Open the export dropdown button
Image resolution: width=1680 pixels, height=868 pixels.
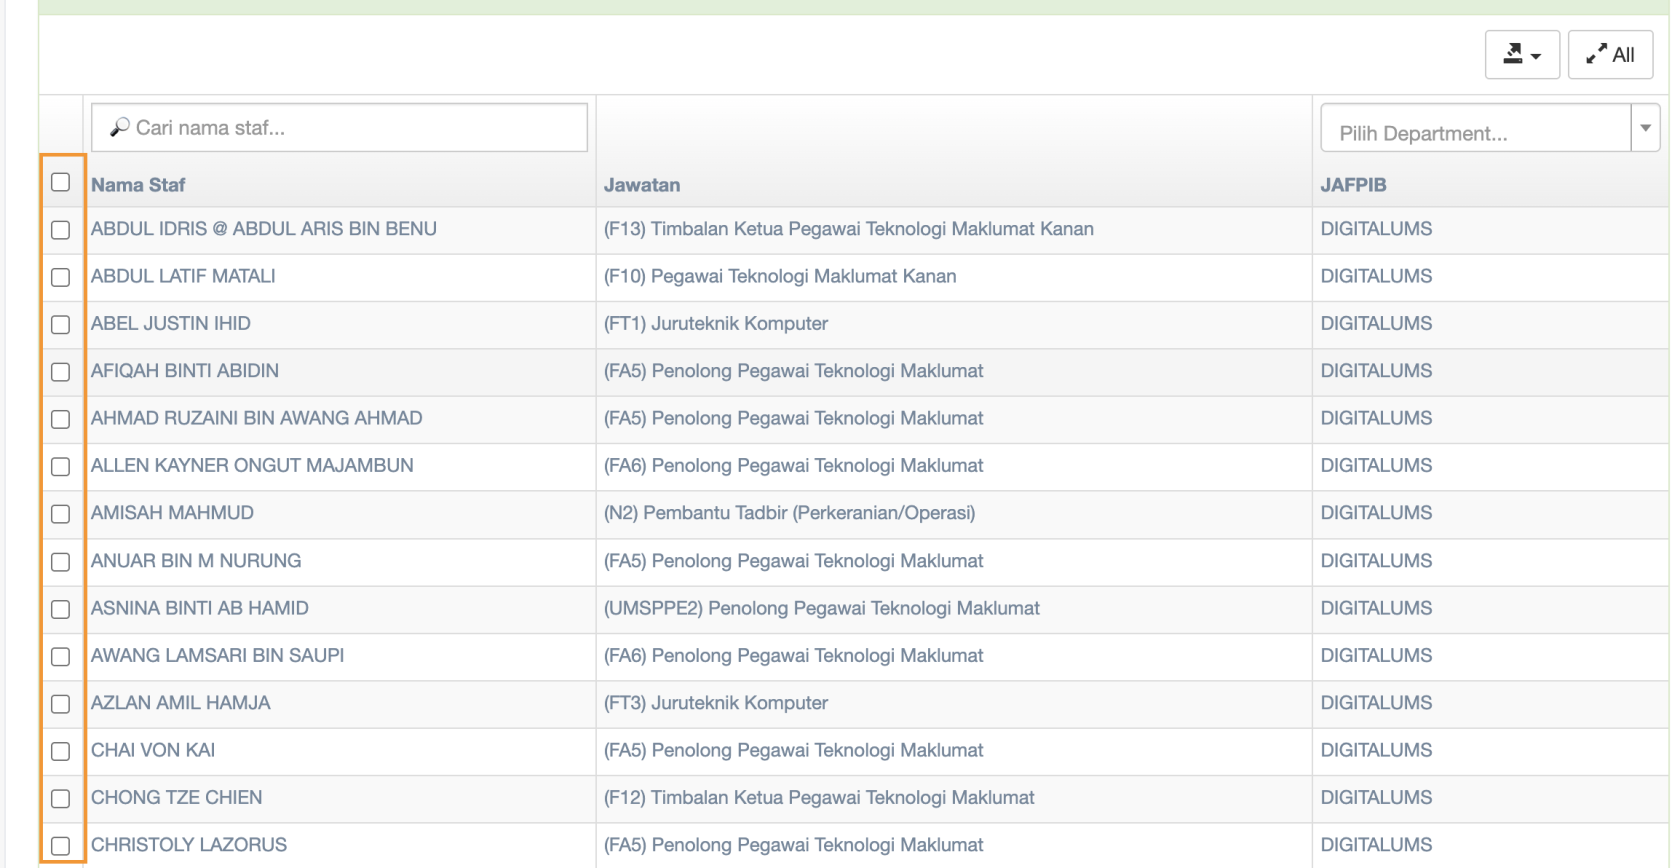[x=1521, y=55]
